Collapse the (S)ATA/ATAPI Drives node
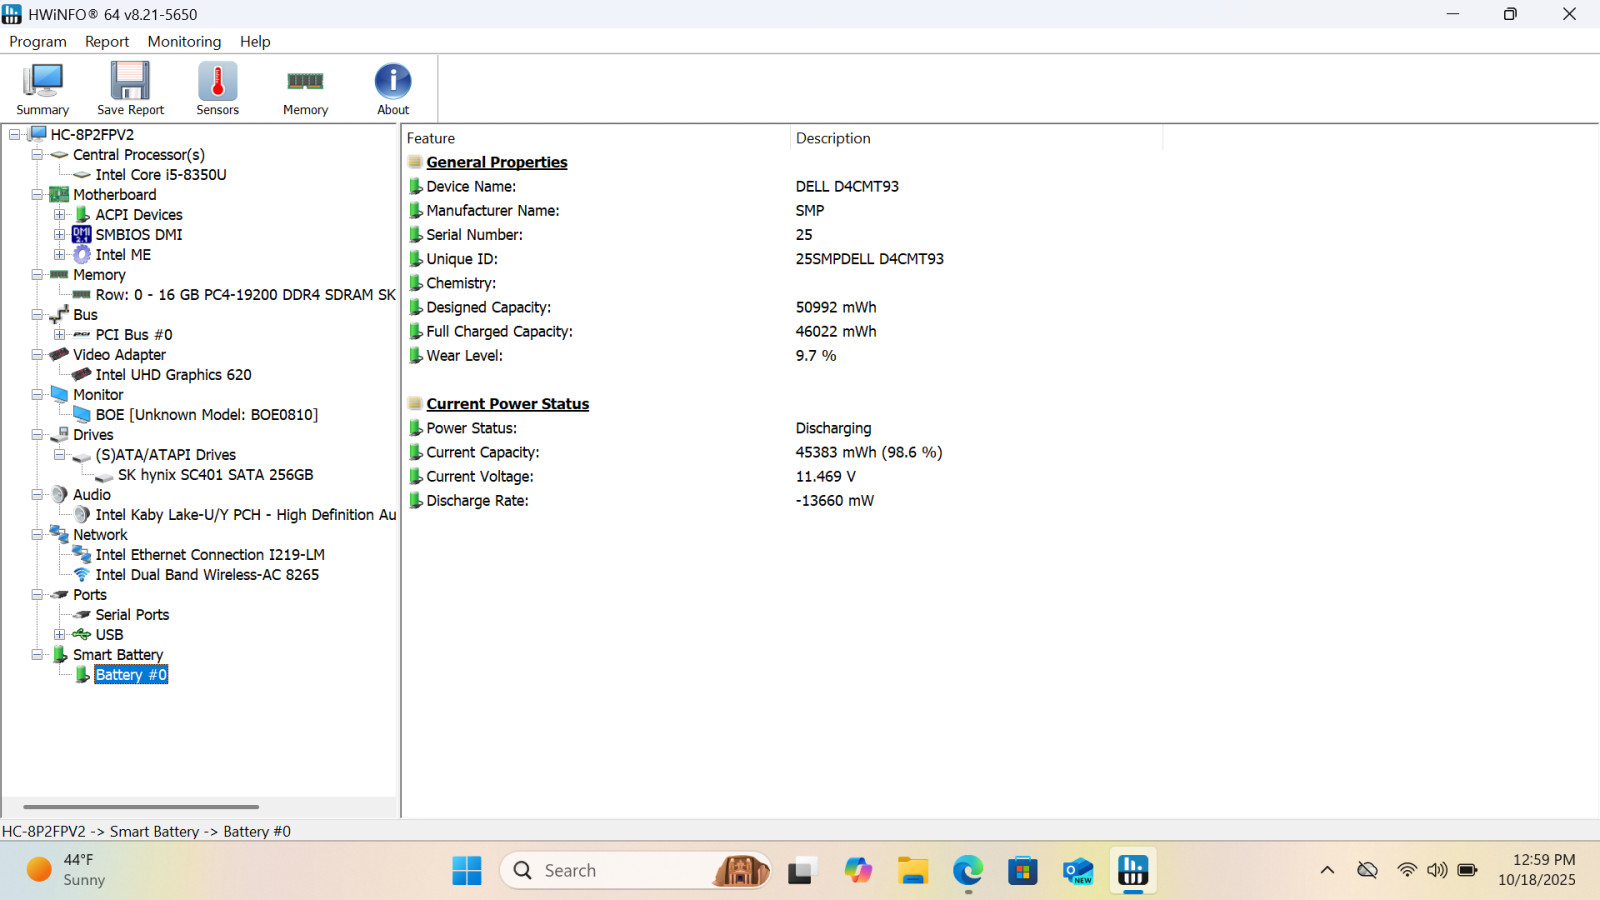Screen dimensions: 1600x900 click(x=60, y=454)
